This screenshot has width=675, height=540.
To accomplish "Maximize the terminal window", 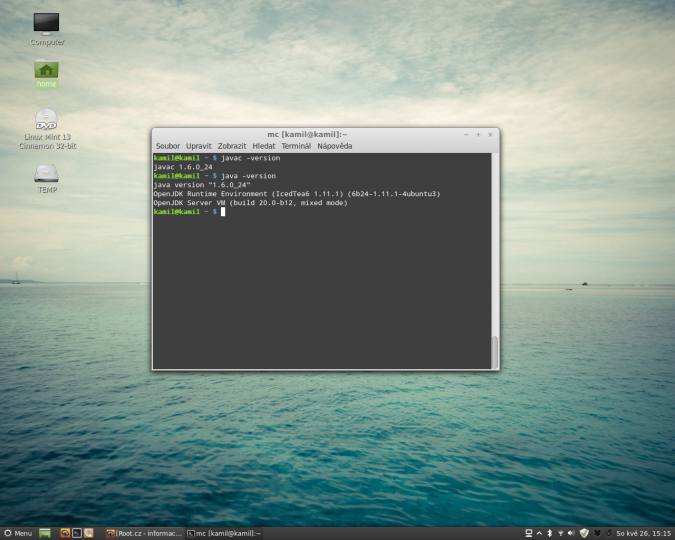I will point(478,135).
